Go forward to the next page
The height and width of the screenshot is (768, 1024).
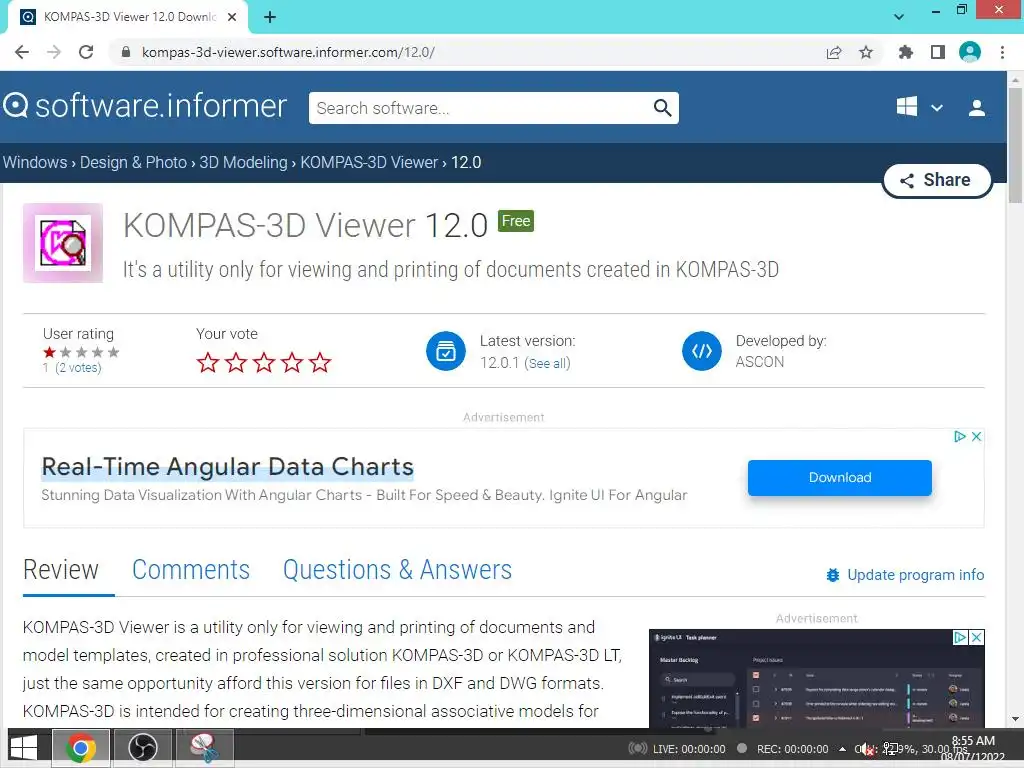coord(54,52)
